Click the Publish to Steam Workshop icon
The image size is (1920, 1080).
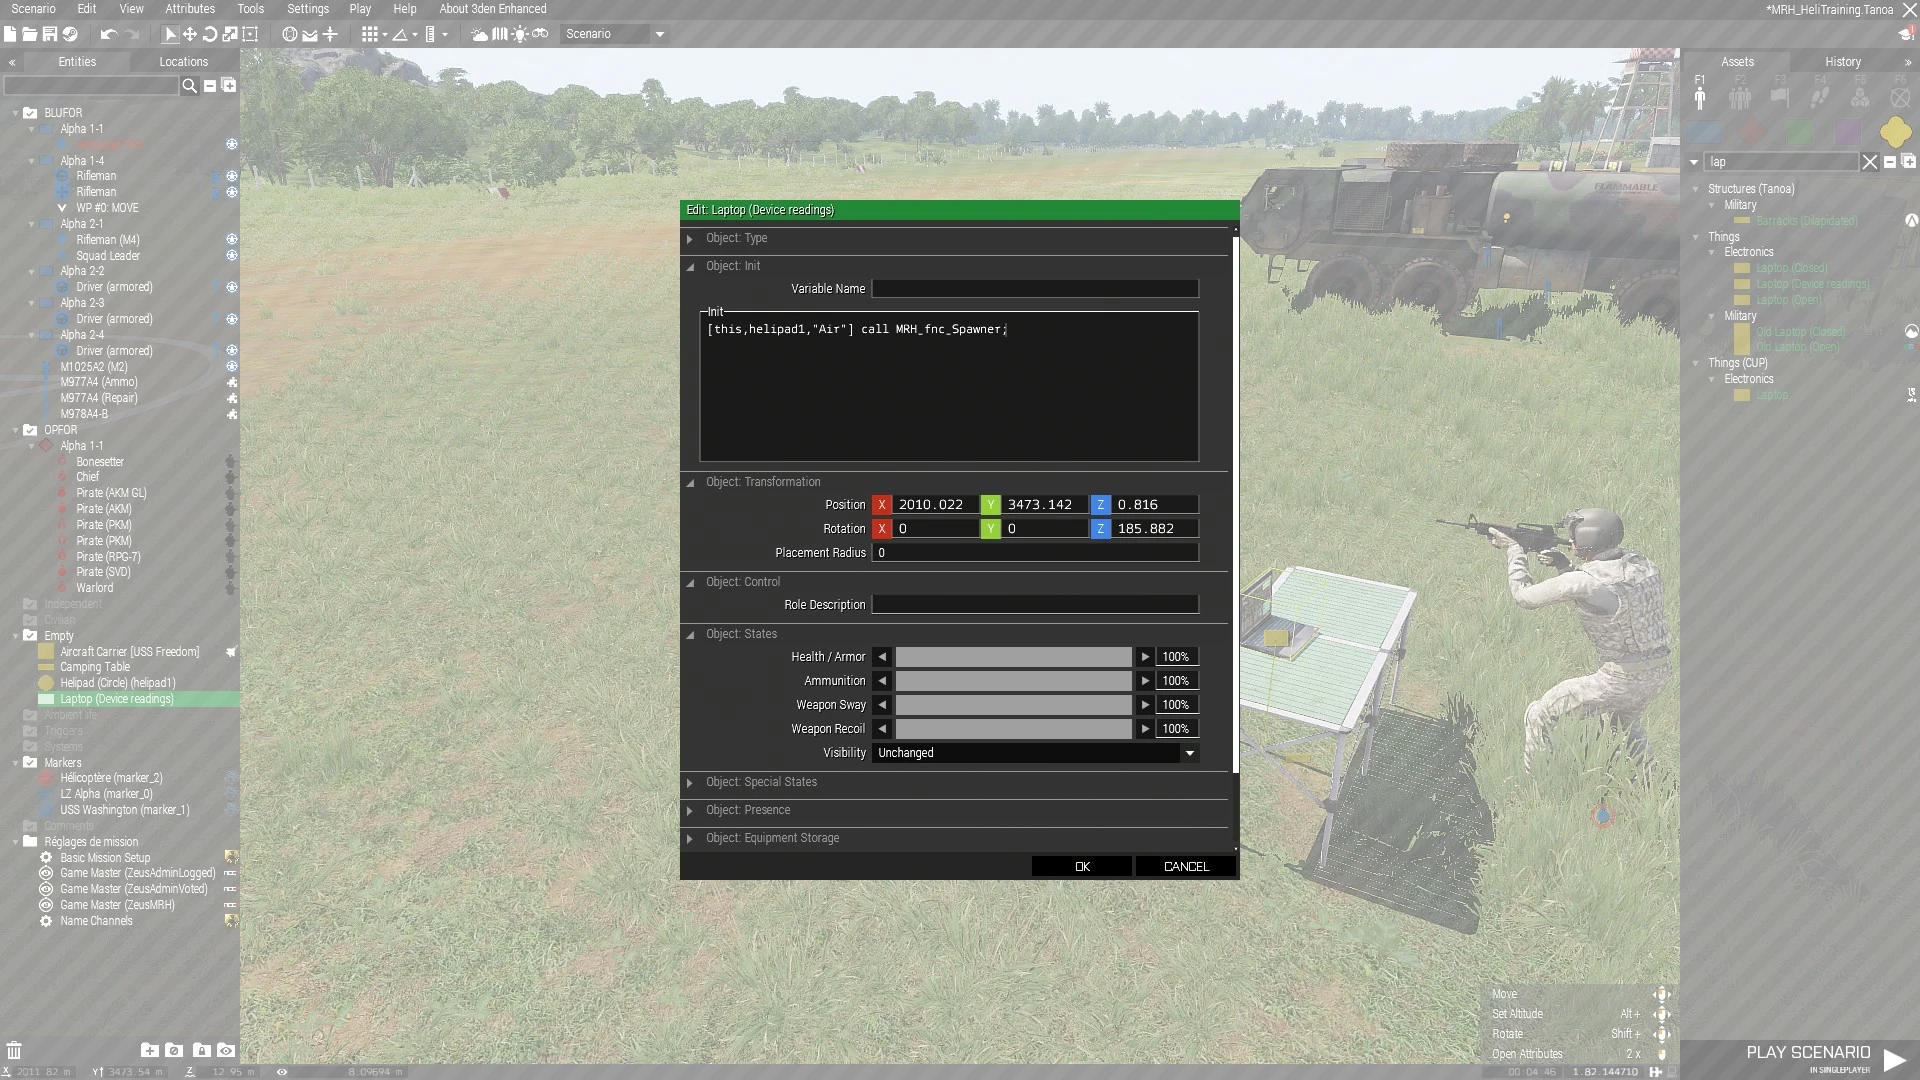point(70,34)
